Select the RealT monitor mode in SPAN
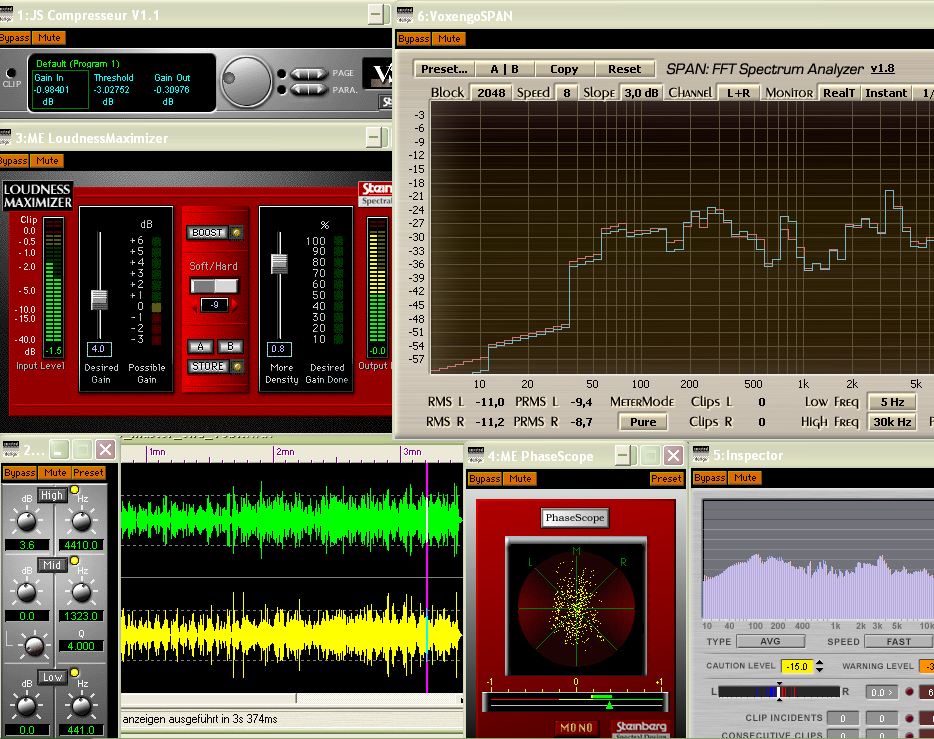Viewport: 934px width, 739px height. coord(839,93)
